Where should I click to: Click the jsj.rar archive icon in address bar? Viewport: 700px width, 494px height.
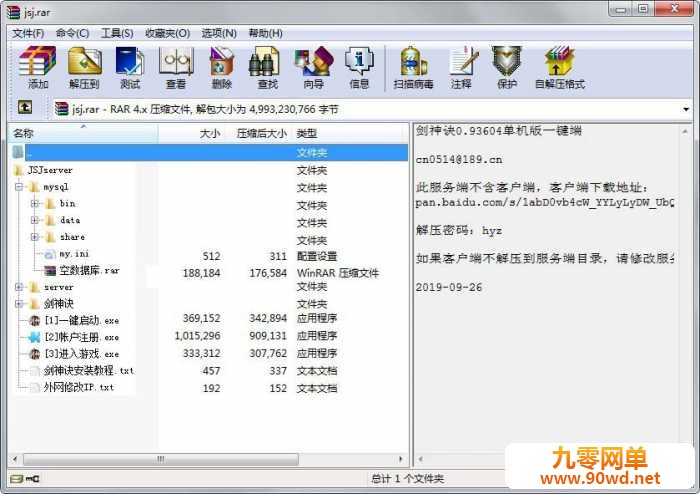click(x=61, y=108)
